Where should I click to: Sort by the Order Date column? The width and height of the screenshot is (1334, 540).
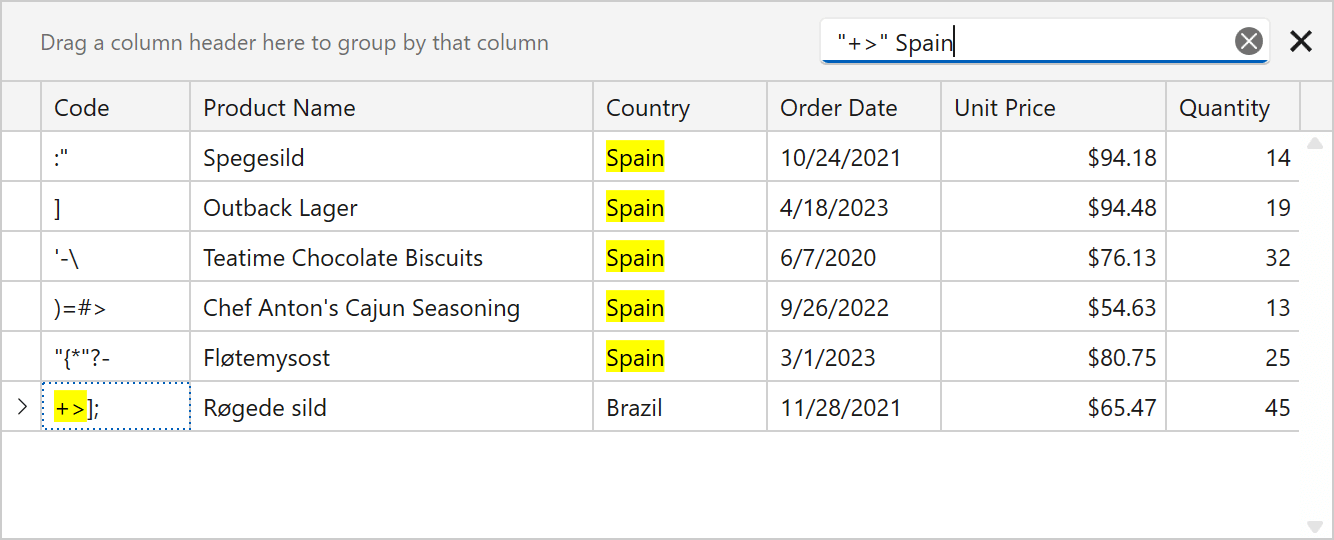pos(853,108)
